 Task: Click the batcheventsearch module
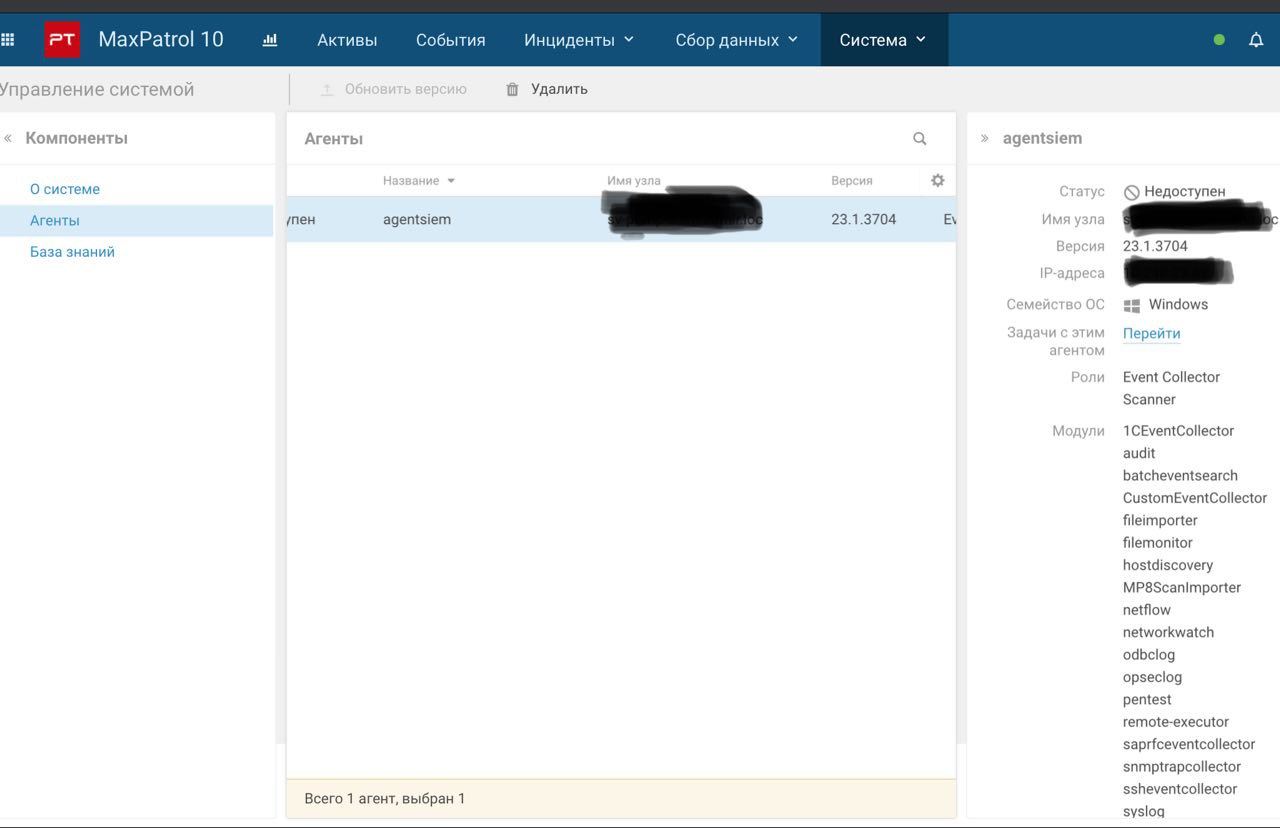pyautogui.click(x=1180, y=476)
